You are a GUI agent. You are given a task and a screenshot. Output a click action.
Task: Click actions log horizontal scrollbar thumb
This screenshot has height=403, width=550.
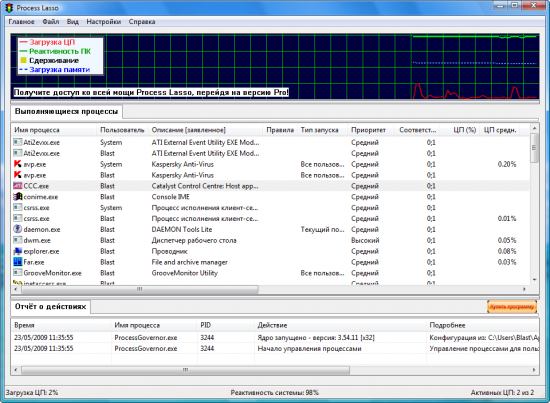coord(185,370)
